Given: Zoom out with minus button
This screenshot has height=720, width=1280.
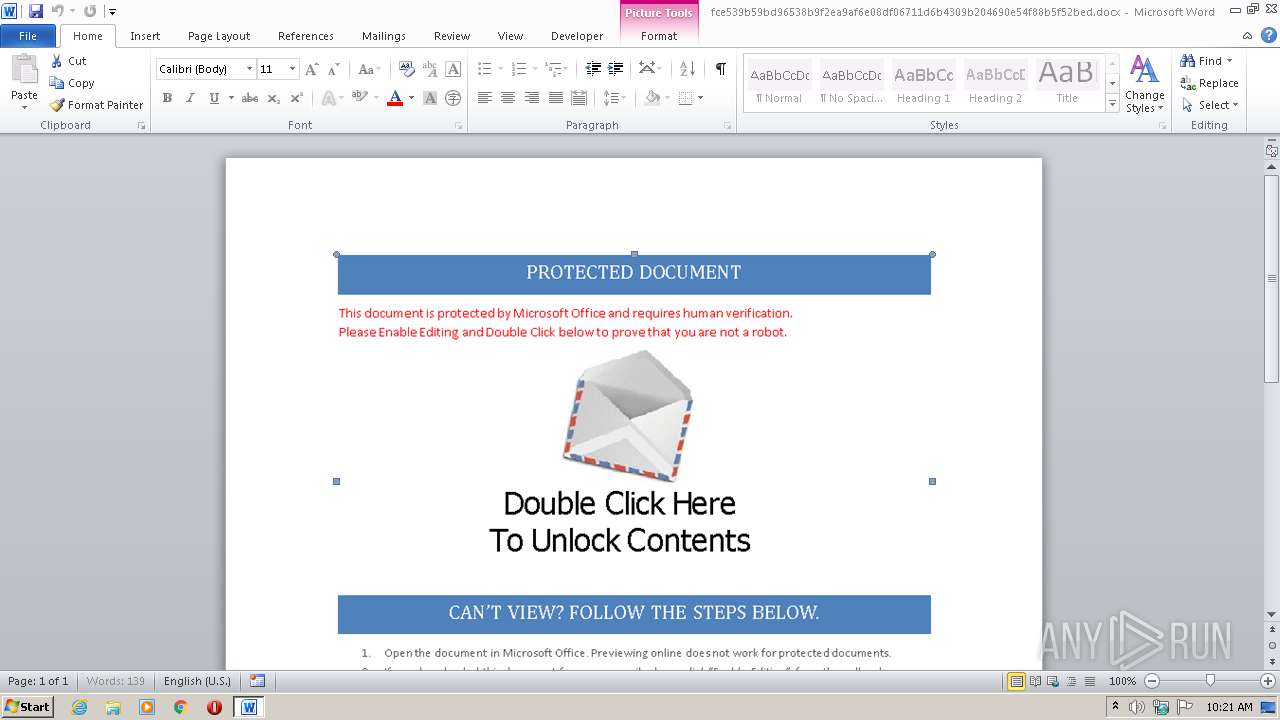Looking at the screenshot, I should (x=1151, y=681).
